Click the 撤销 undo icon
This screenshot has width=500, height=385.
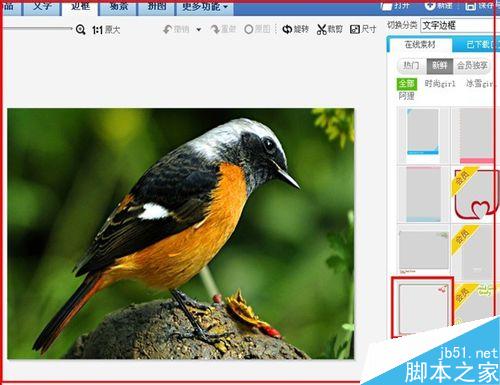click(168, 30)
